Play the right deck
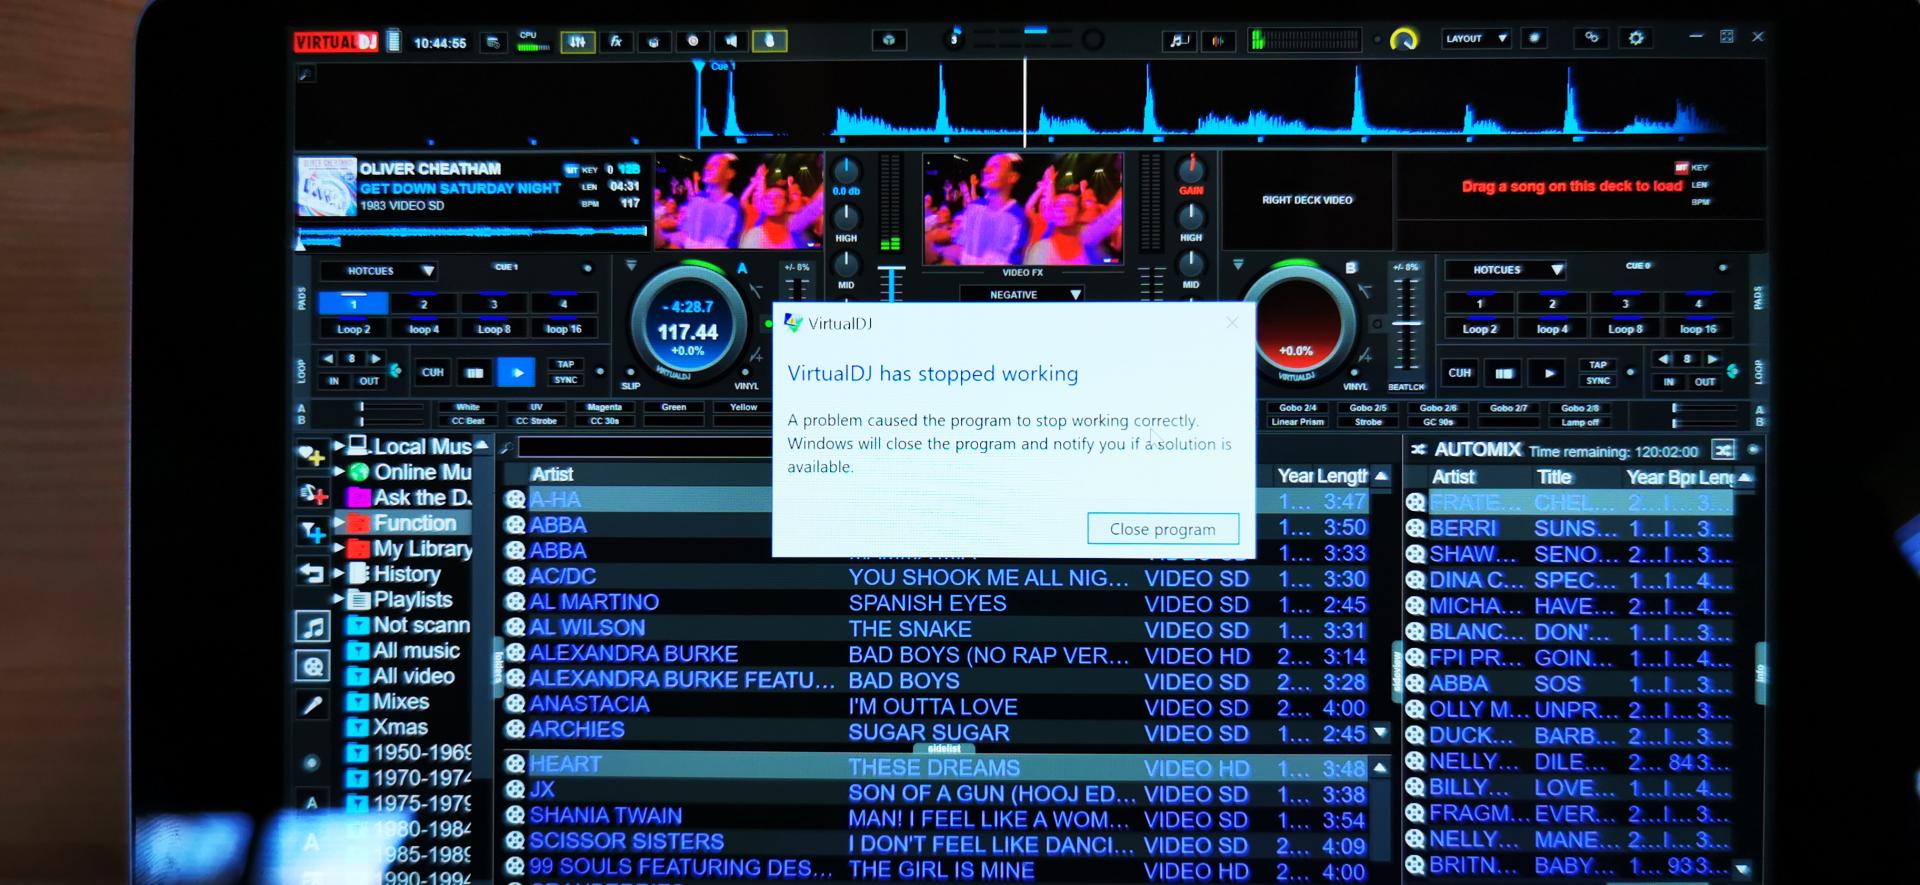Image resolution: width=1920 pixels, height=885 pixels. click(x=1548, y=373)
